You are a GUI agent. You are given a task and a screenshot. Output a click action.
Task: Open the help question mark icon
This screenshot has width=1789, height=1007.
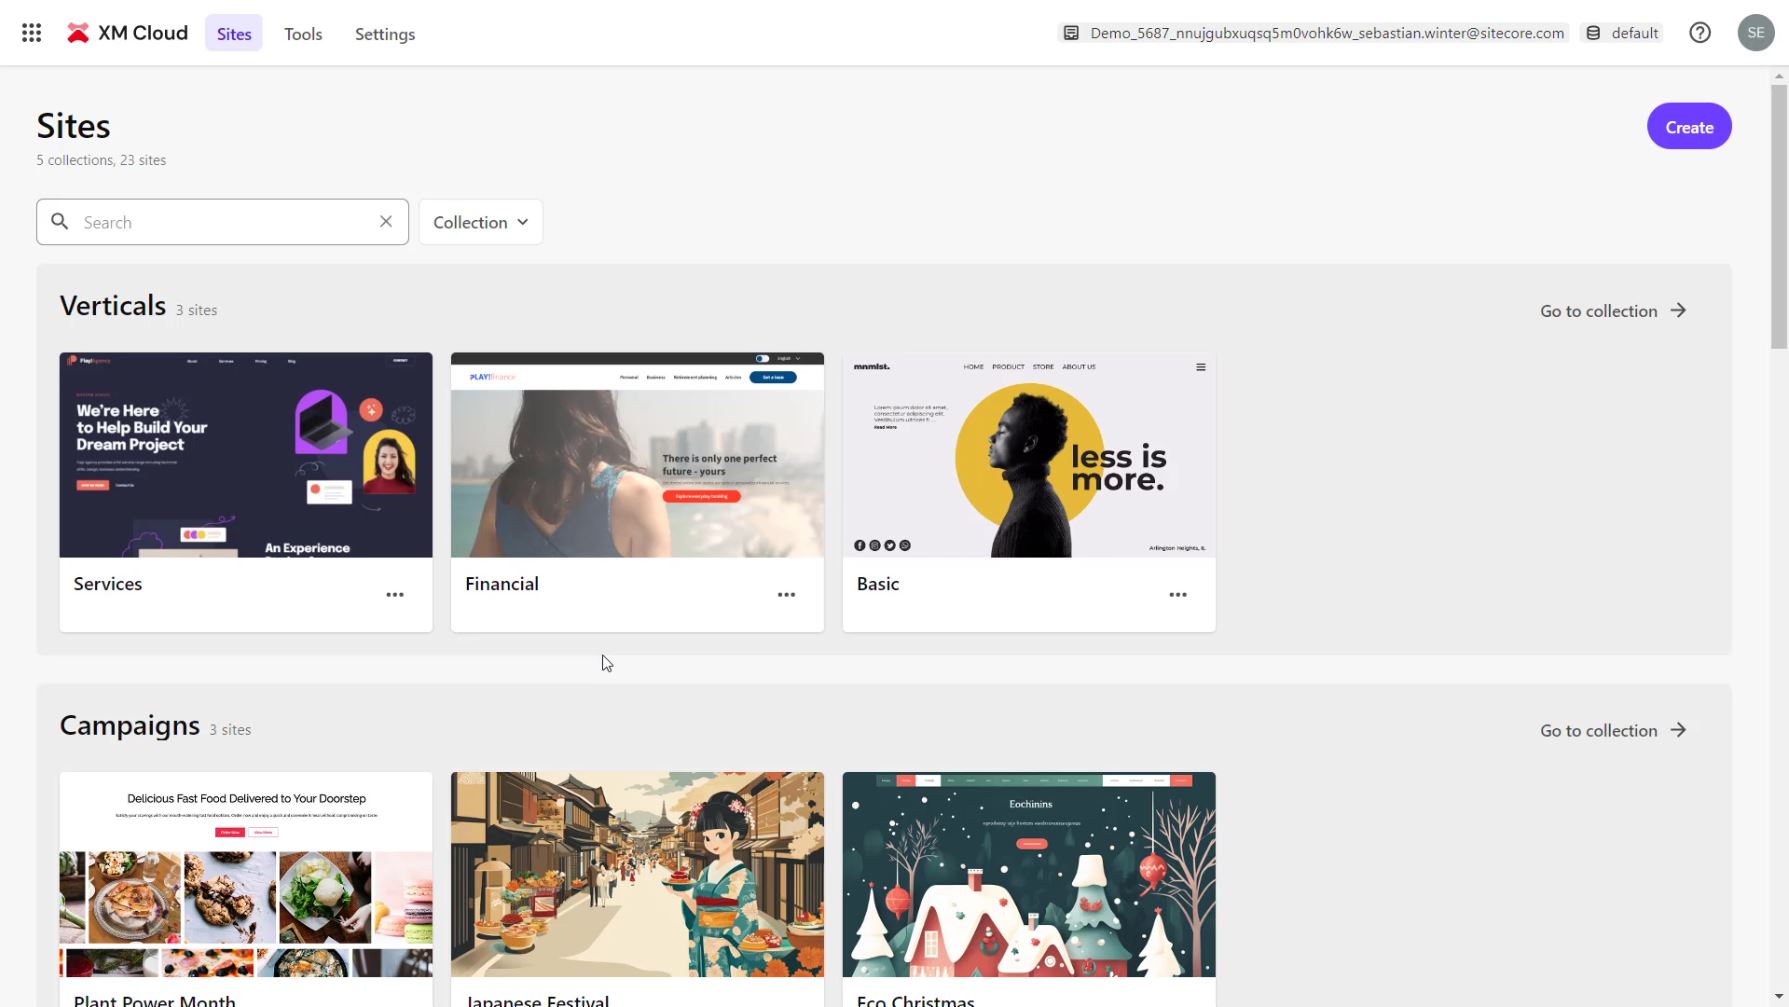1699,33
